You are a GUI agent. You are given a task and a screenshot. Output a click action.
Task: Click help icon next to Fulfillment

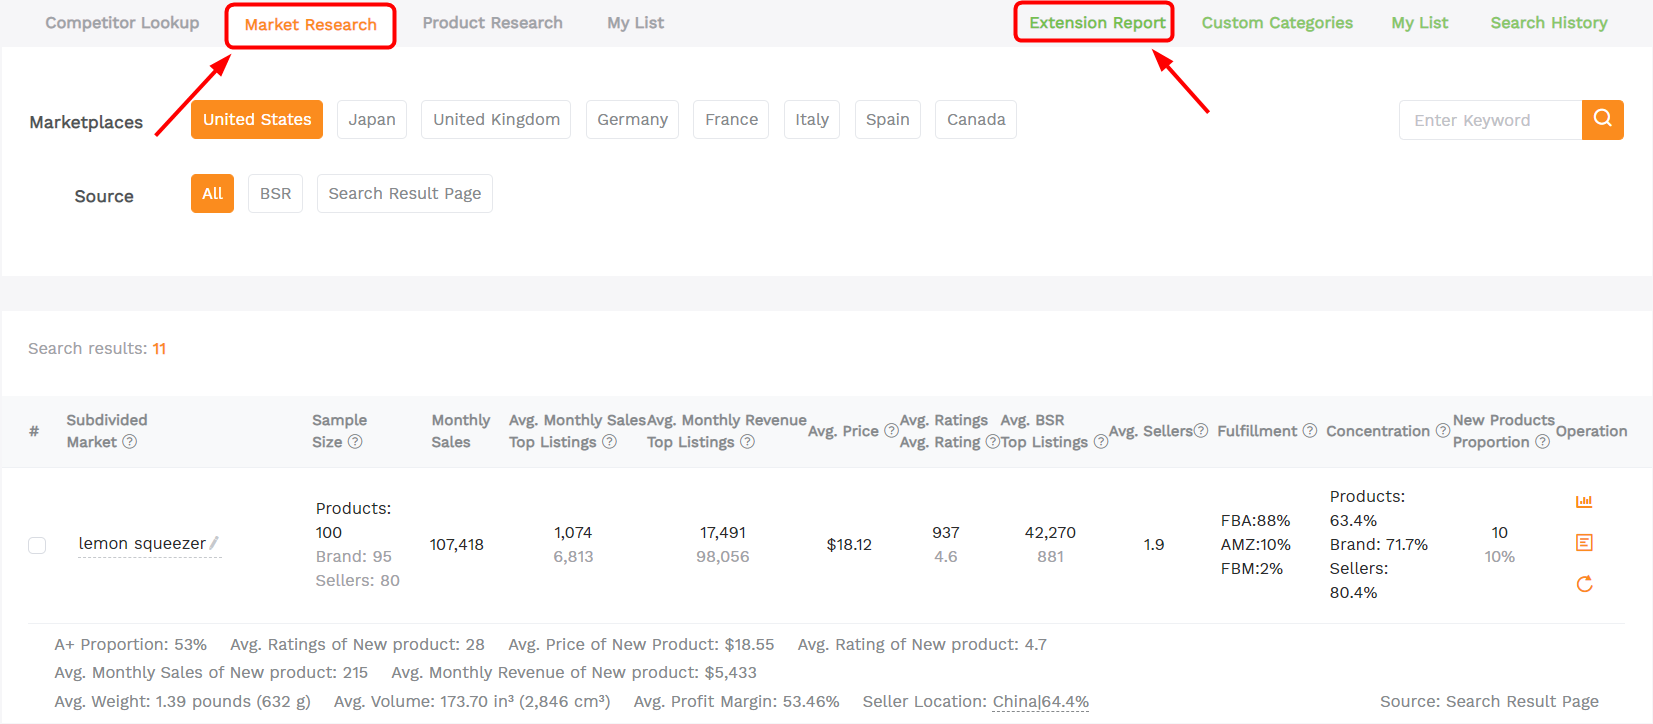tap(1310, 431)
